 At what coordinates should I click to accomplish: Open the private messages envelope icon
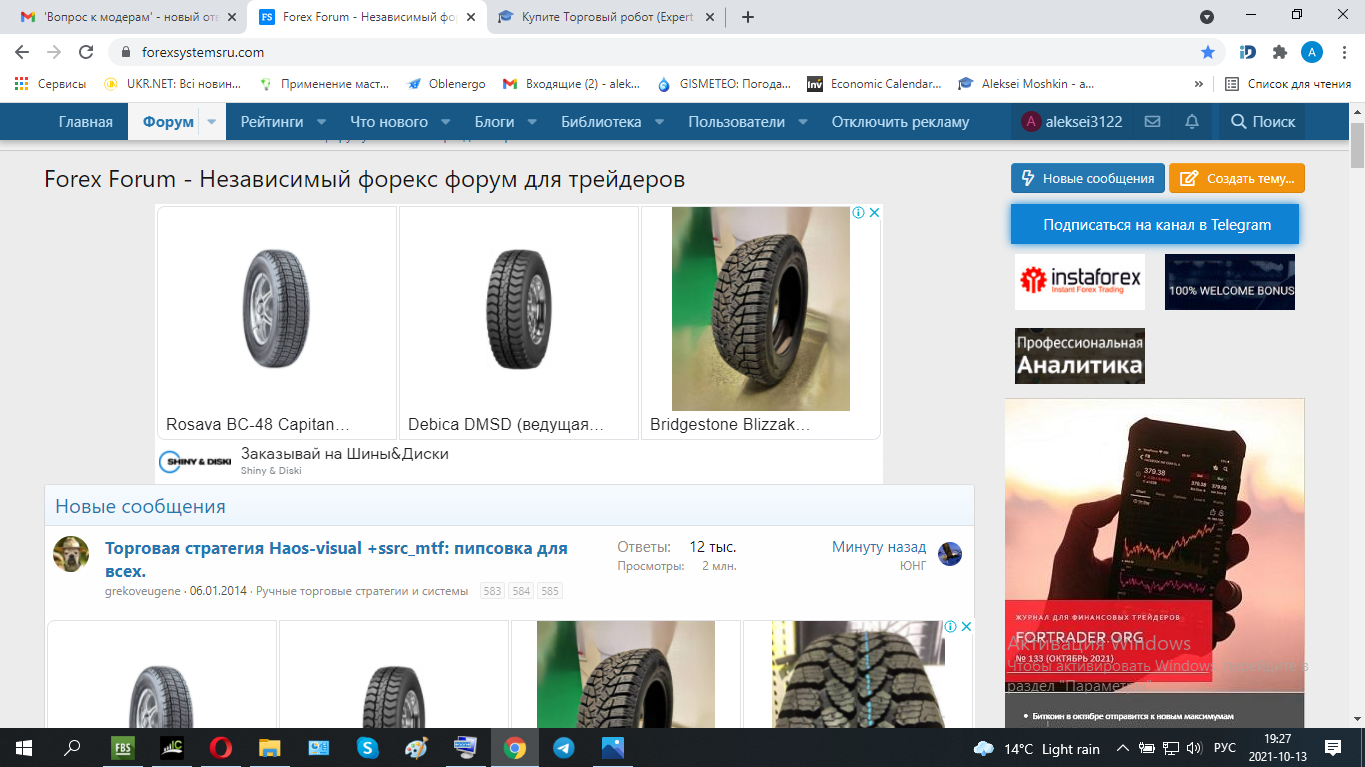(1152, 122)
